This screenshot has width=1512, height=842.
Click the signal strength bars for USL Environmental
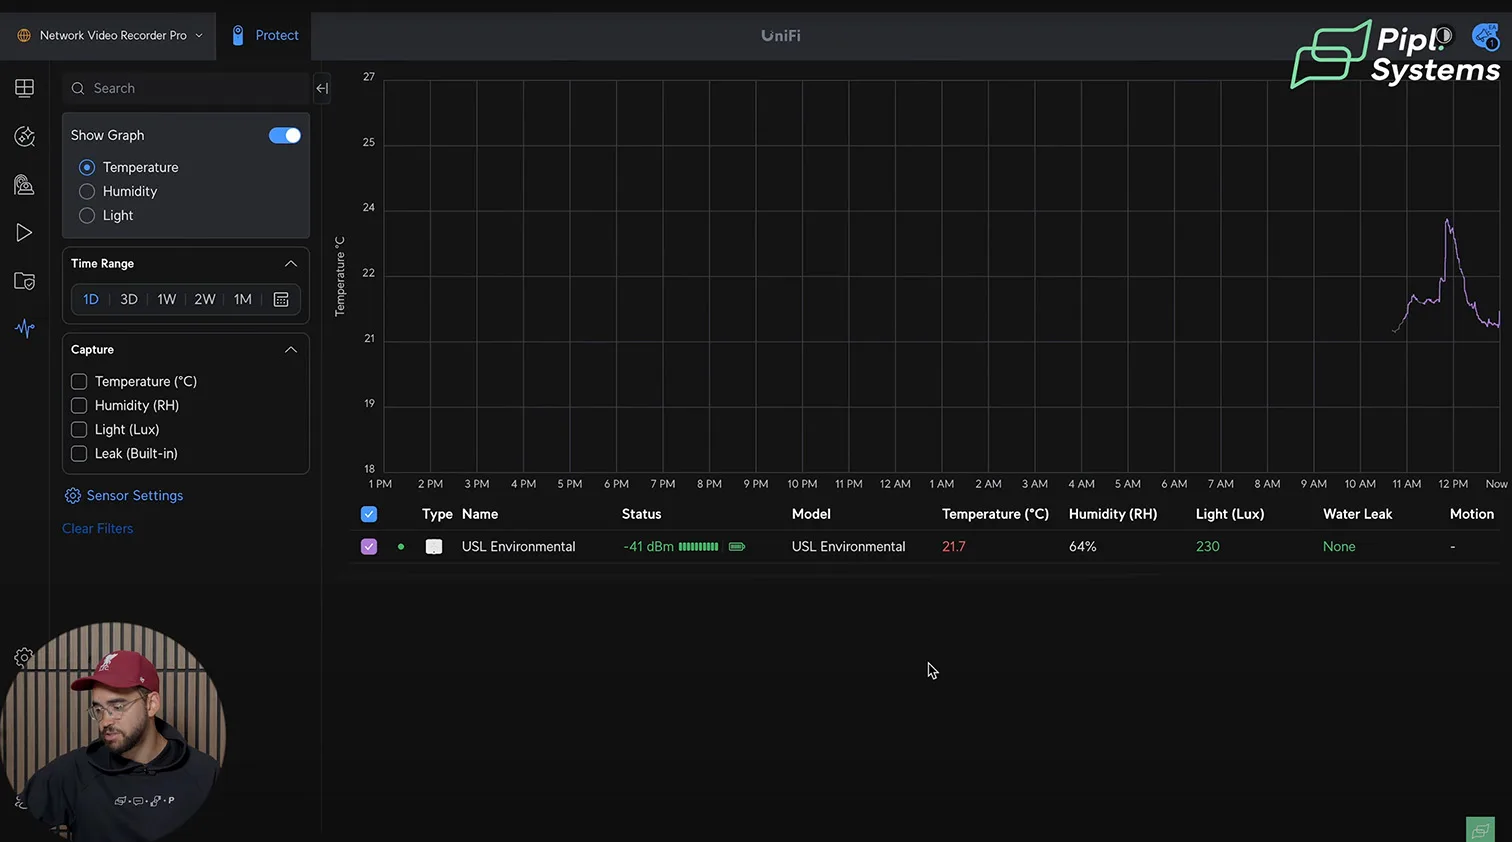(698, 547)
